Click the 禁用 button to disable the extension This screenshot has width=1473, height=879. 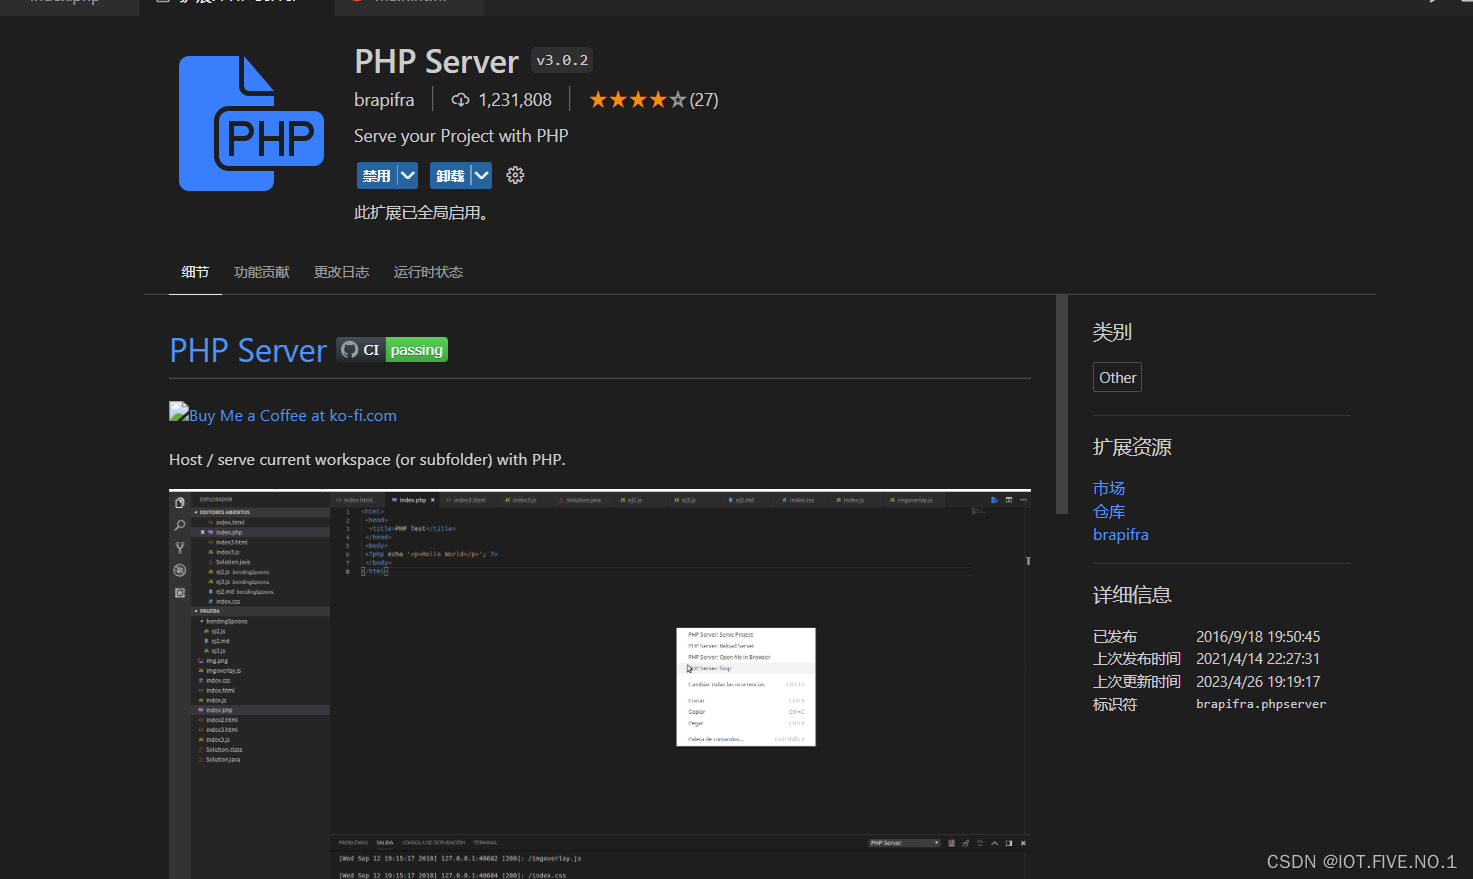click(x=378, y=175)
